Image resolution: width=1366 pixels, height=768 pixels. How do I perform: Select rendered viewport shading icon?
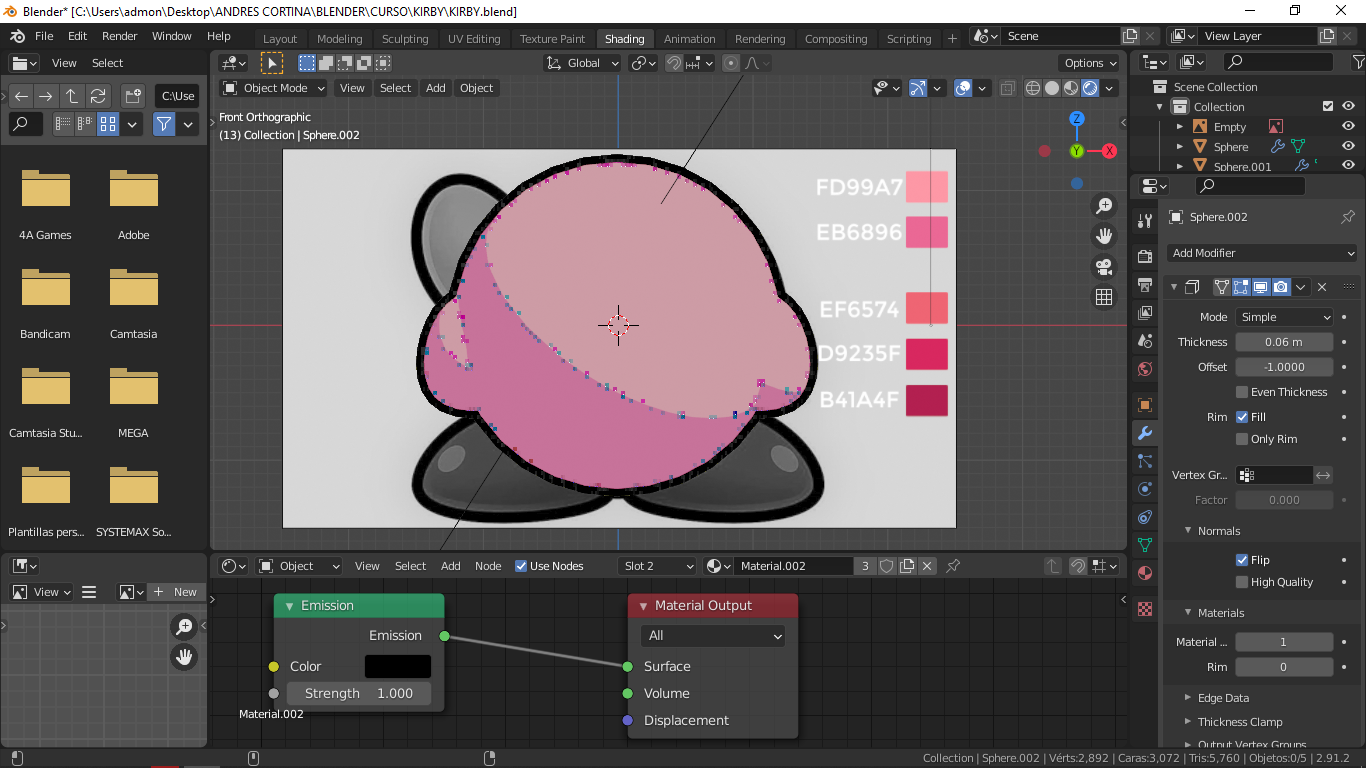pyautogui.click(x=1090, y=88)
